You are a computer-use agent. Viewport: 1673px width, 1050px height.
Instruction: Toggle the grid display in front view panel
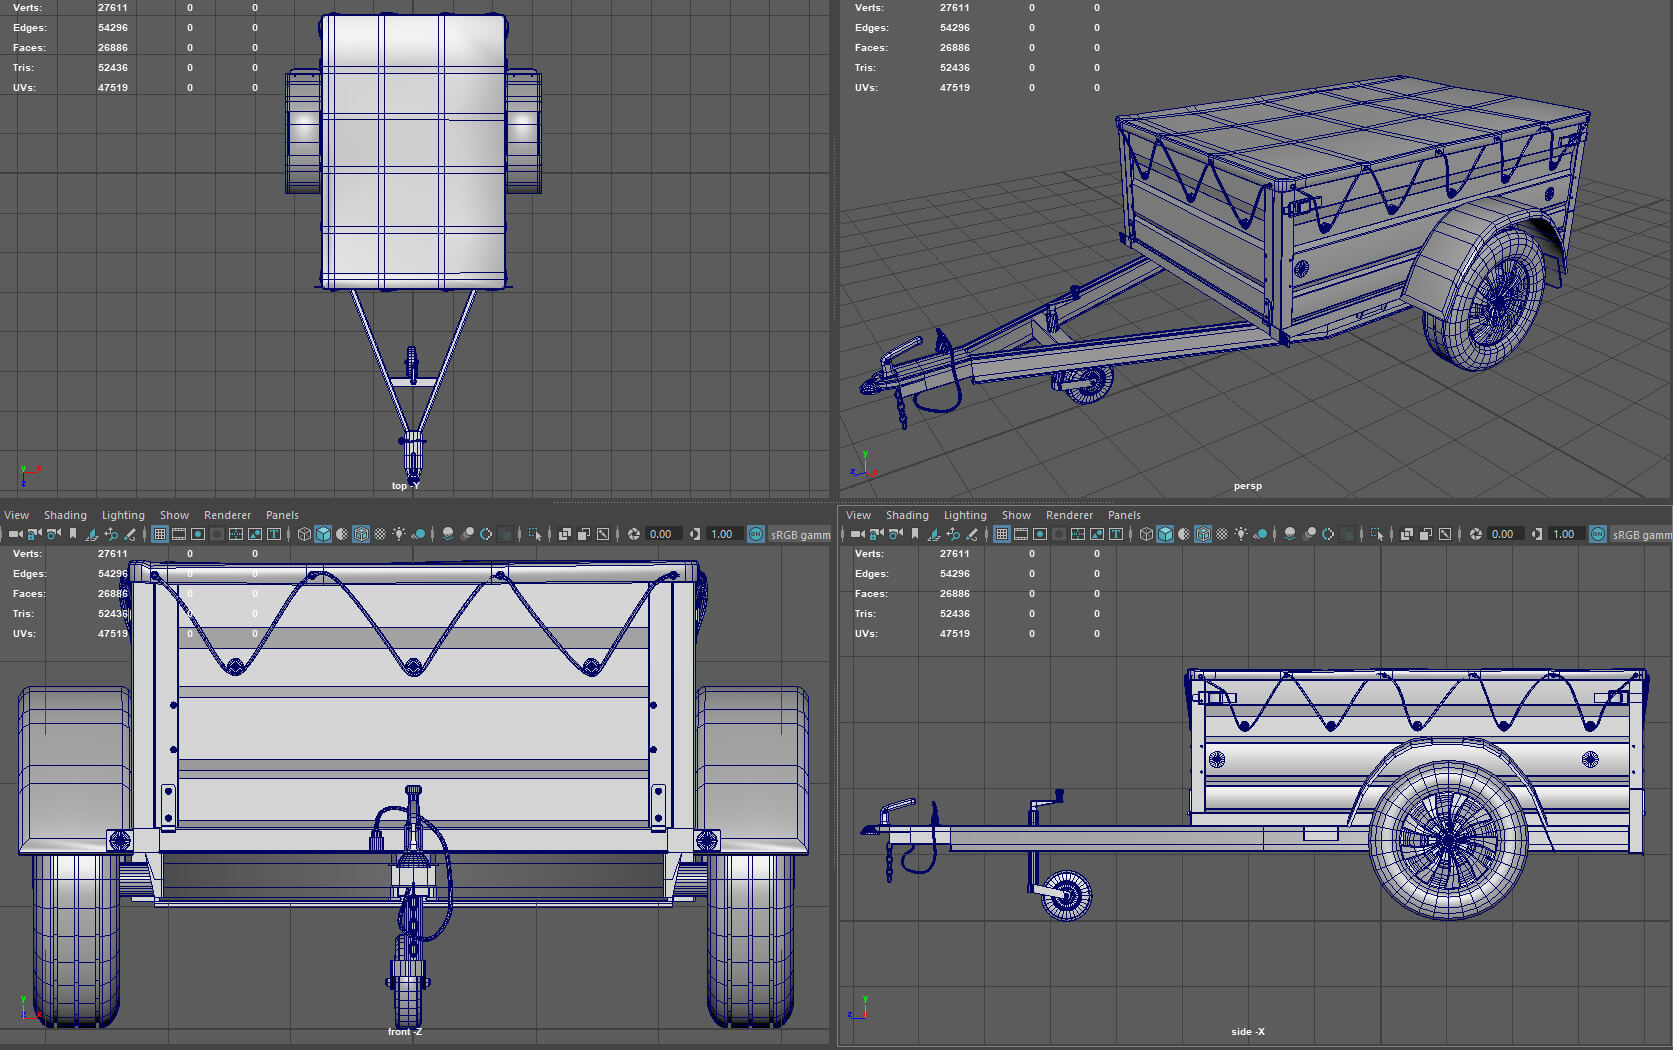coord(160,534)
